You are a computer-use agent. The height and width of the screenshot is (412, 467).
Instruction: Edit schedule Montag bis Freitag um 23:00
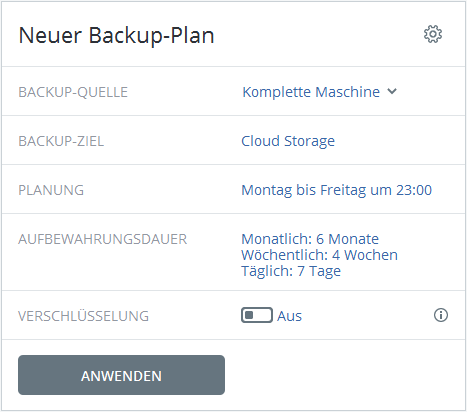pos(337,190)
